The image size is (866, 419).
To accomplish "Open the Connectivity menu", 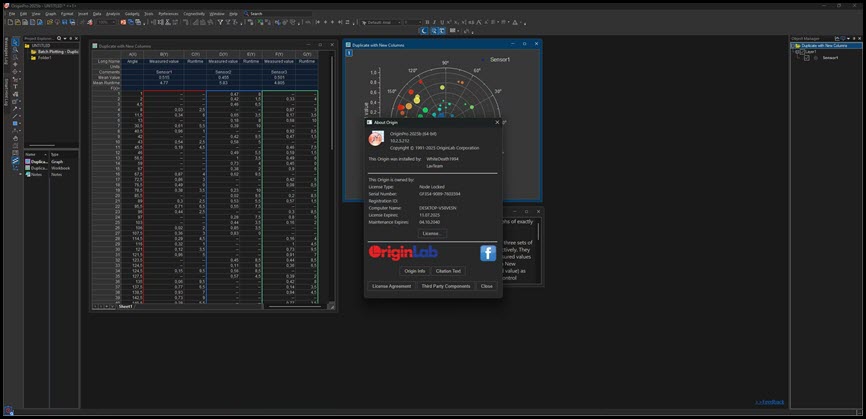I will click(x=194, y=13).
